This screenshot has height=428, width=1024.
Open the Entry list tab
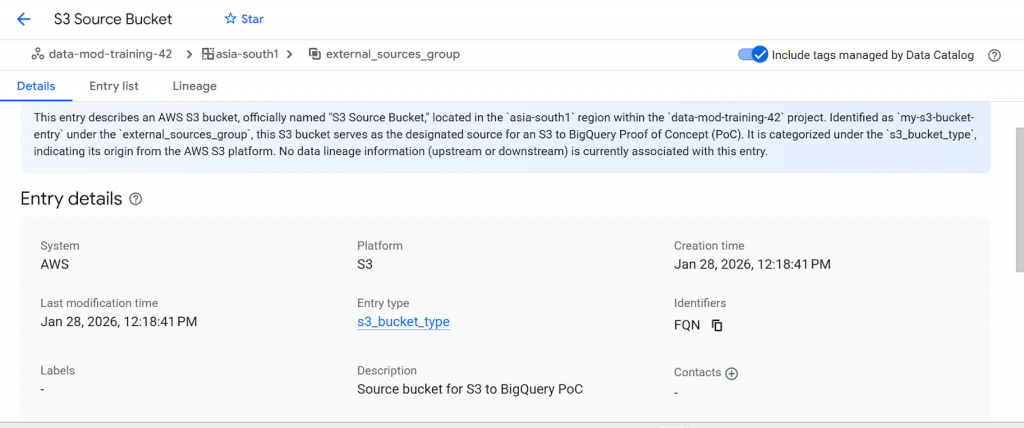[114, 86]
